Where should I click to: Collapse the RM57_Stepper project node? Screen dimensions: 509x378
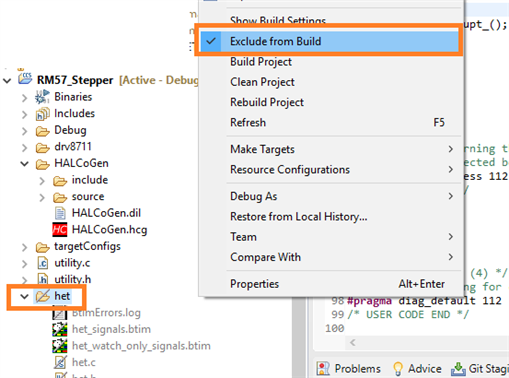pyautogui.click(x=7, y=80)
